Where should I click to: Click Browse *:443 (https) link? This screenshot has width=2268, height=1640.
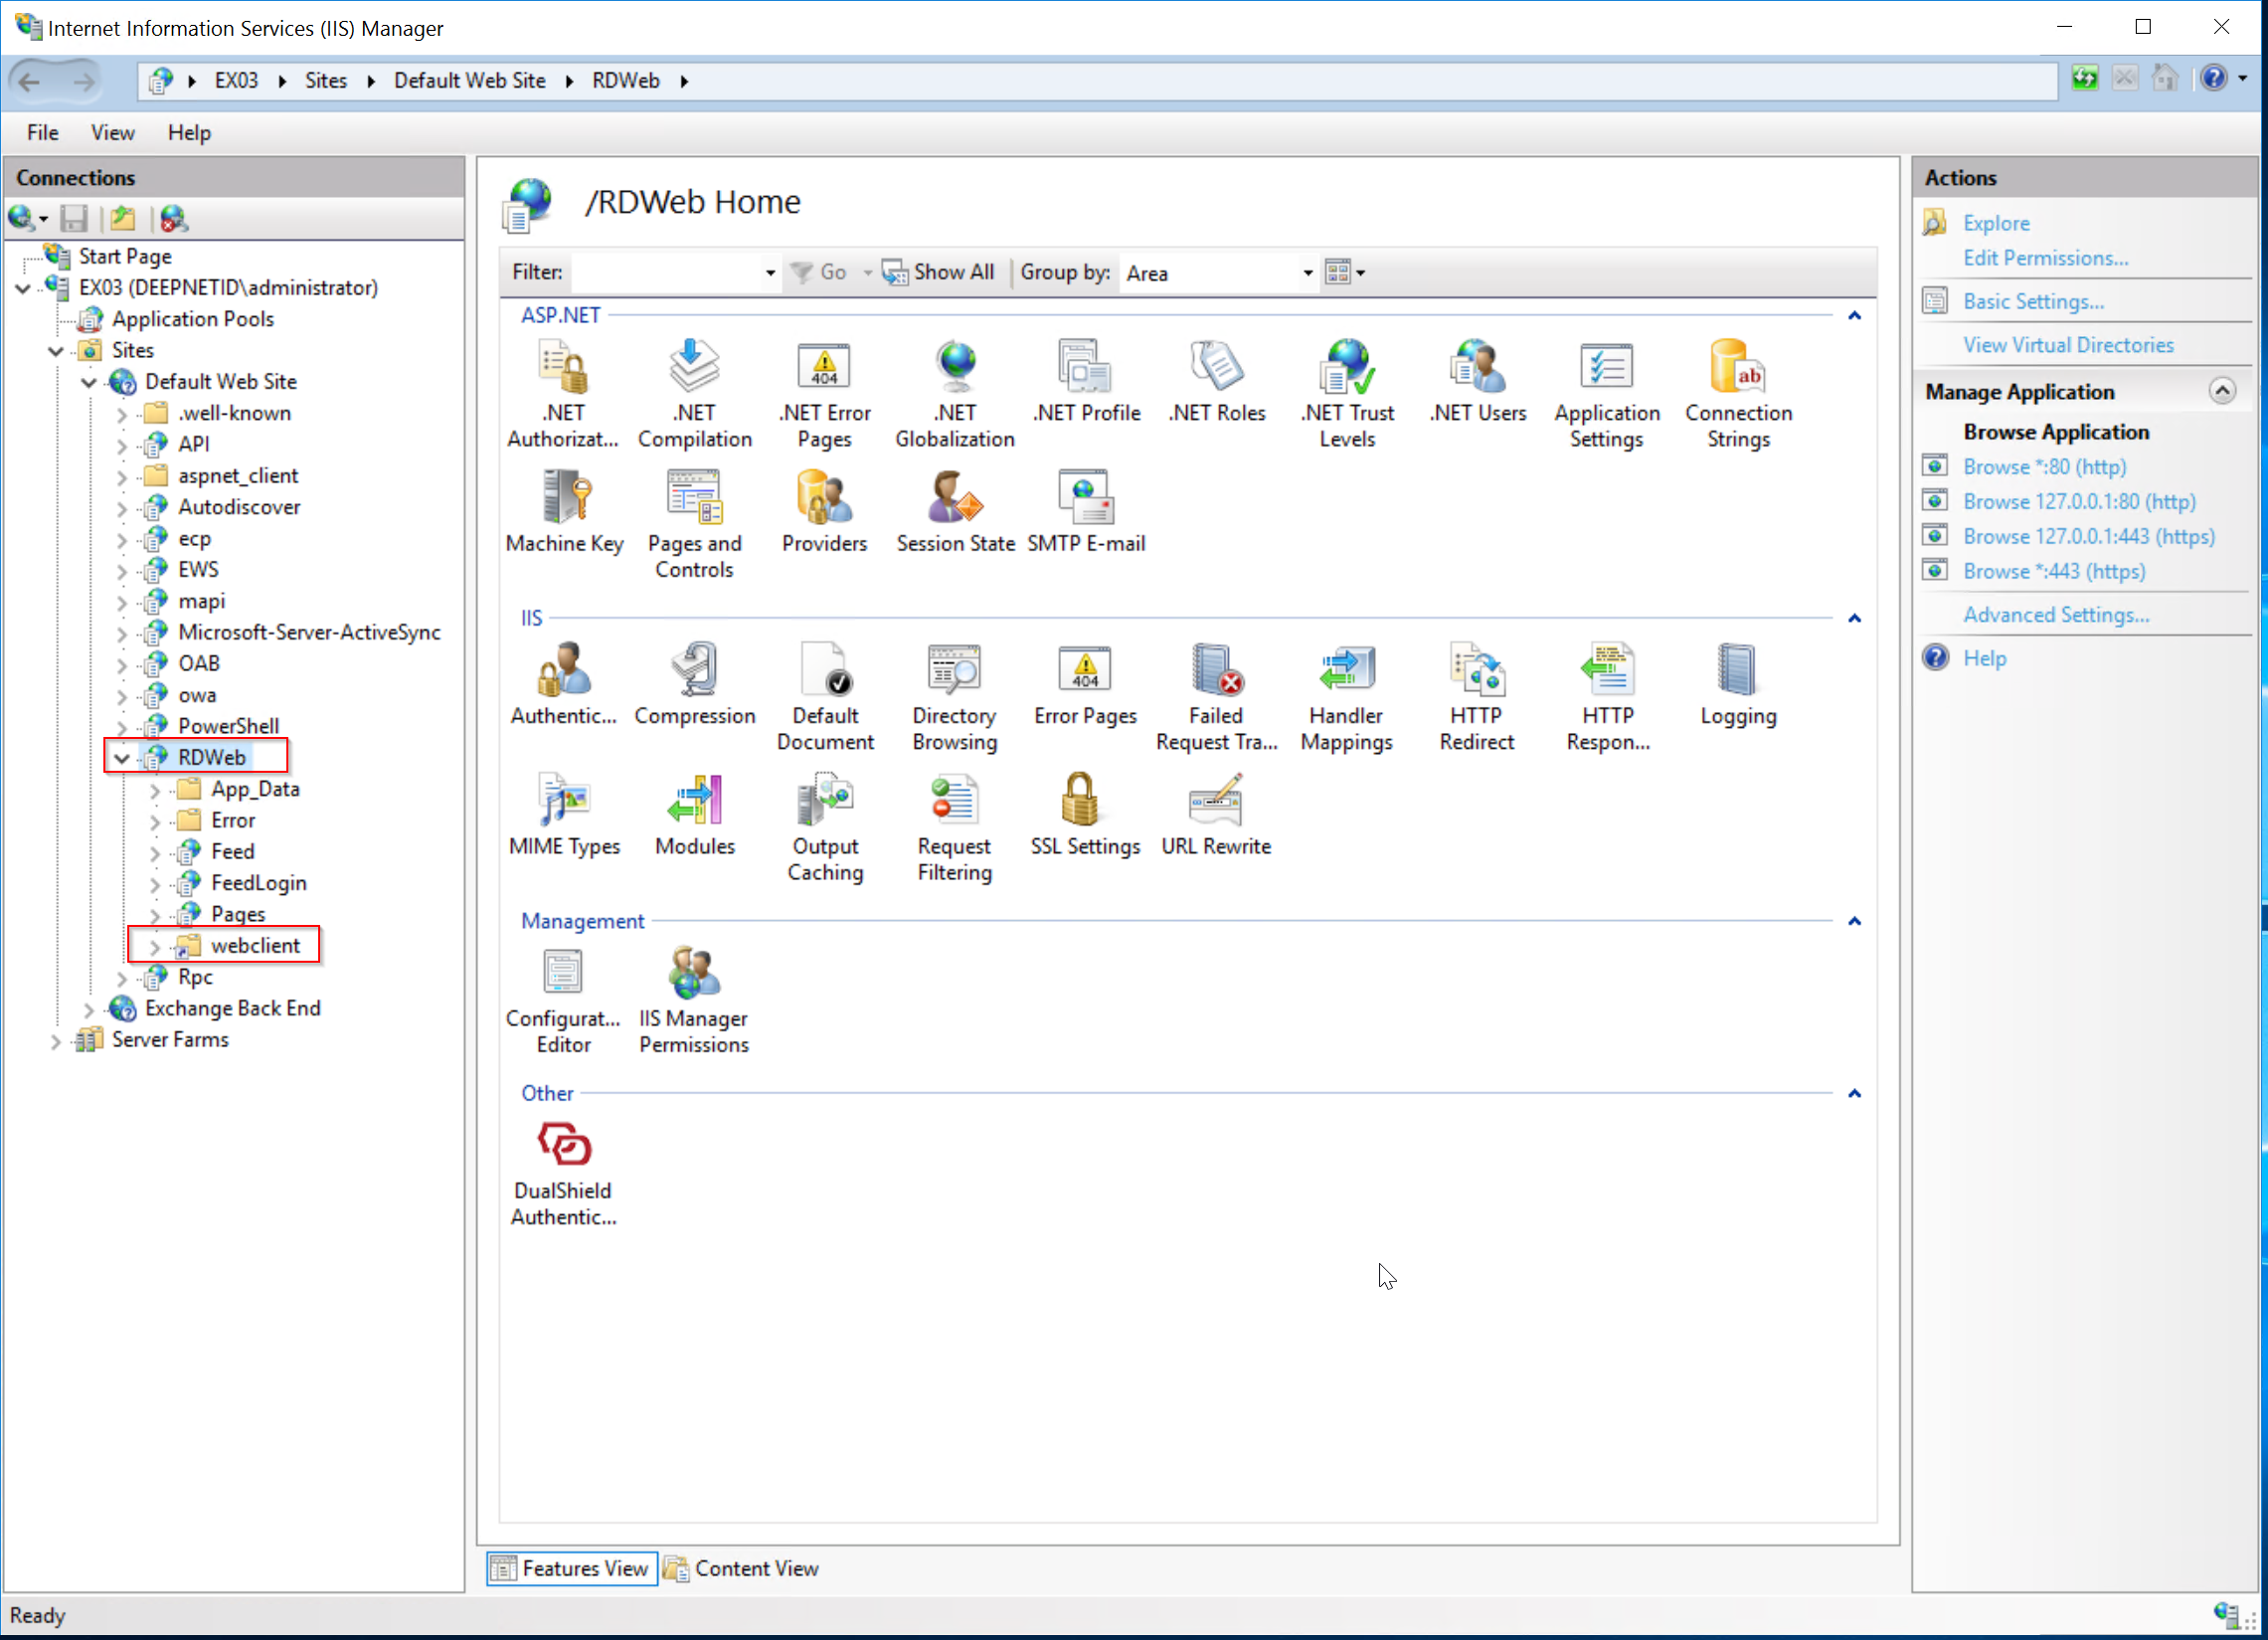click(2053, 571)
